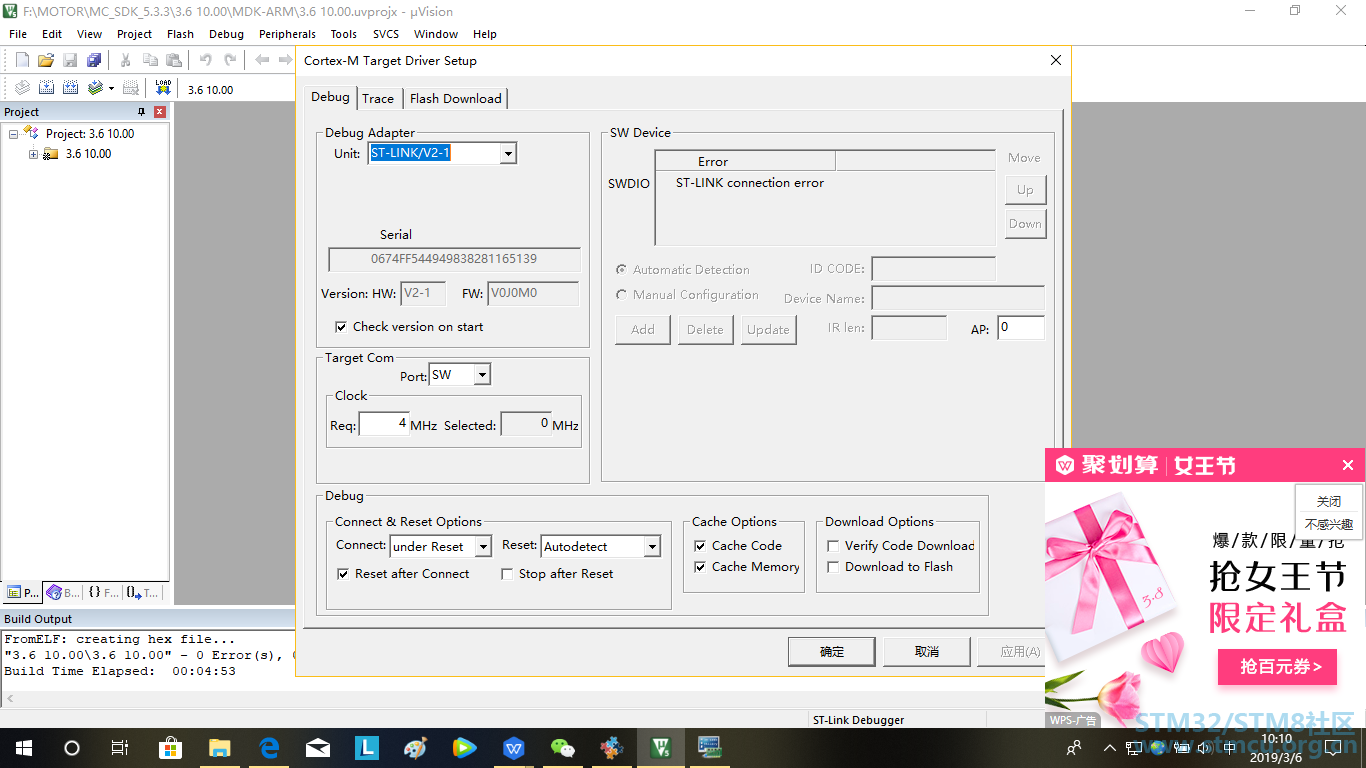The image size is (1366, 768).
Task: Pin the Project panel with pushpin icon
Action: 141,112
